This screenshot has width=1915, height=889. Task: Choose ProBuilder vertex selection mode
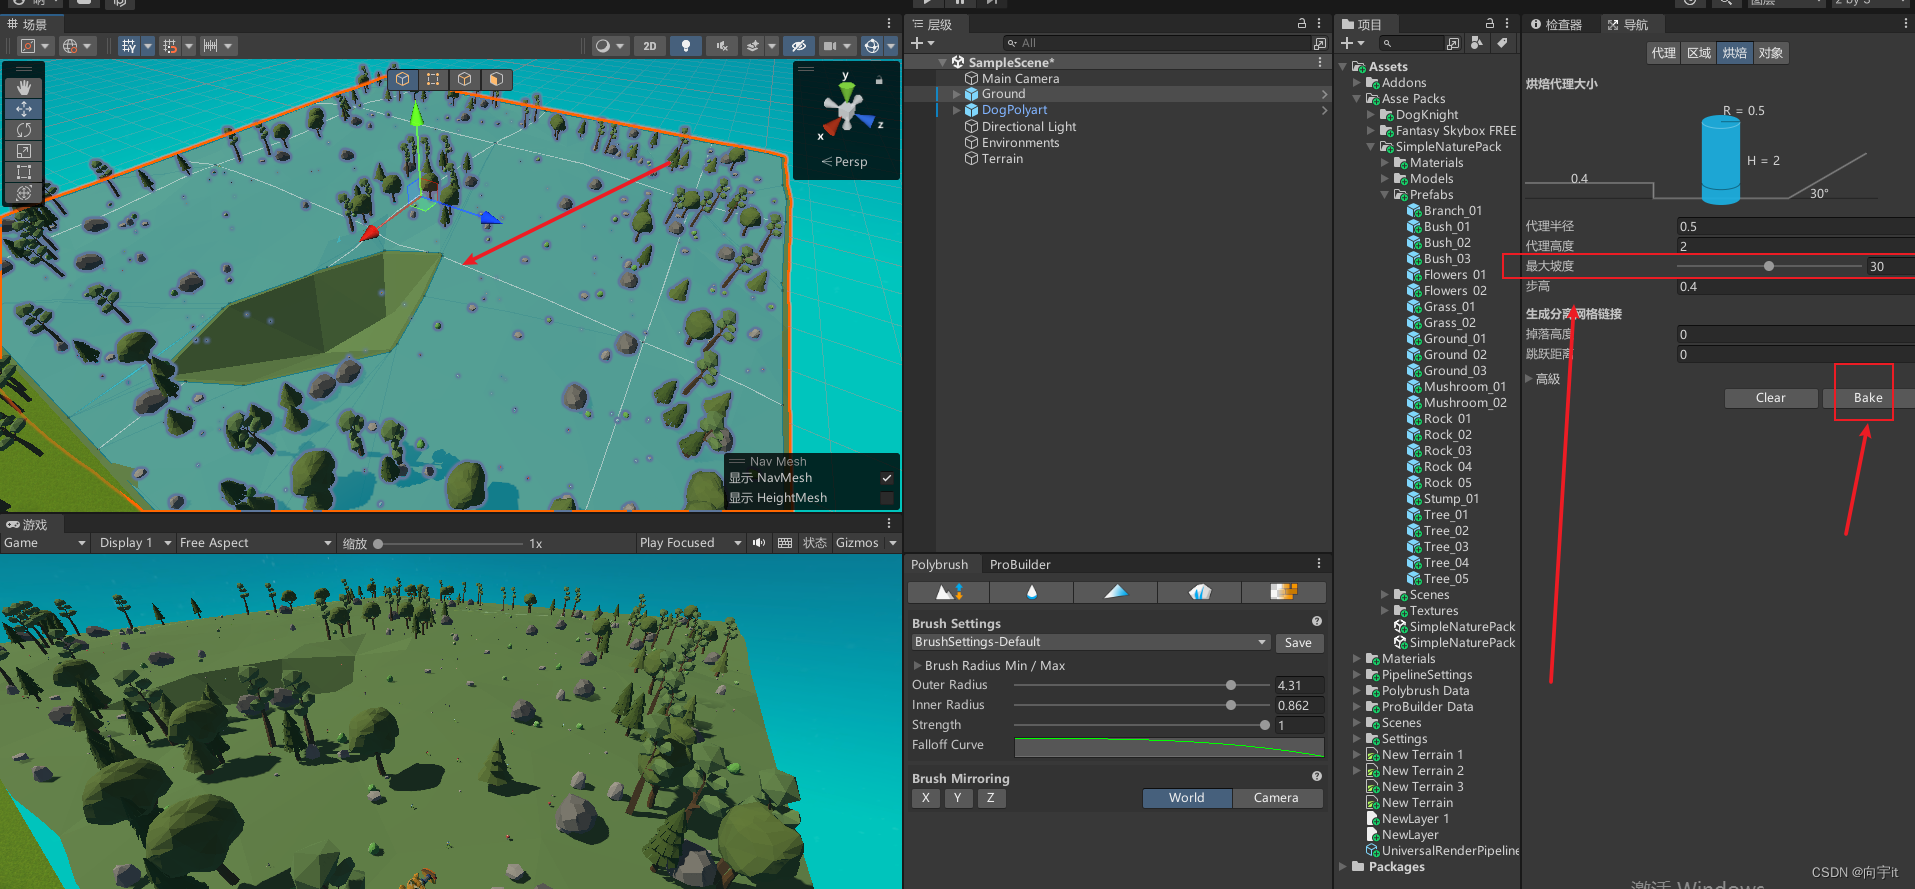tap(433, 79)
